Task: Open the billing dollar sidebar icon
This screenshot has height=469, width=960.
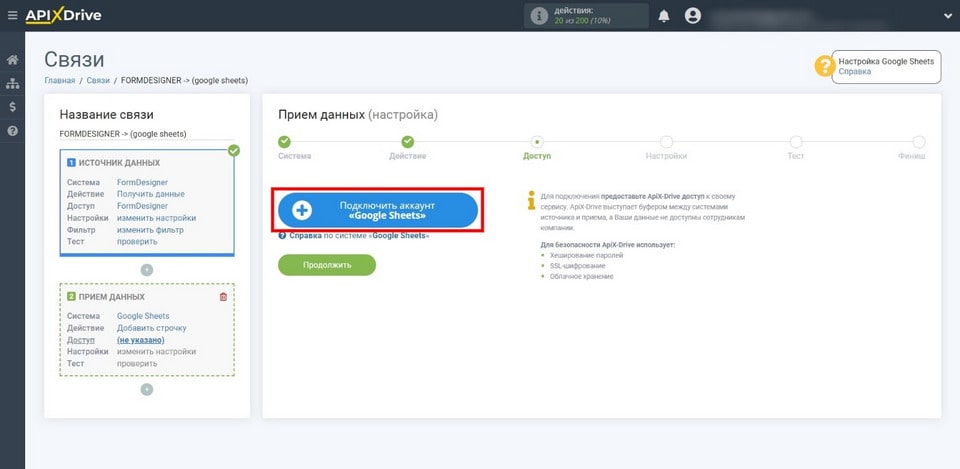Action: pyautogui.click(x=12, y=107)
